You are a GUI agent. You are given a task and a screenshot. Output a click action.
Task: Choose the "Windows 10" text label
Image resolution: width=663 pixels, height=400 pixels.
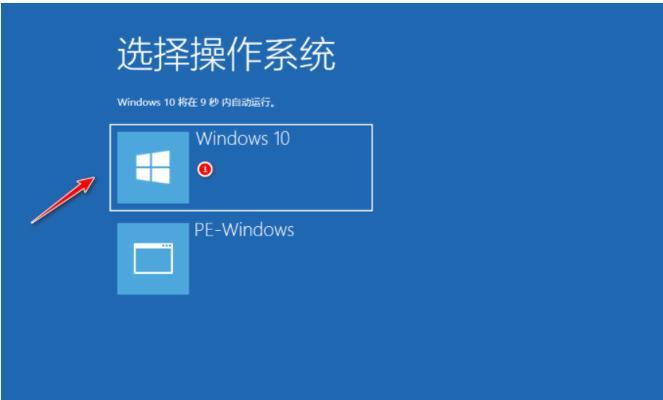pos(243,139)
